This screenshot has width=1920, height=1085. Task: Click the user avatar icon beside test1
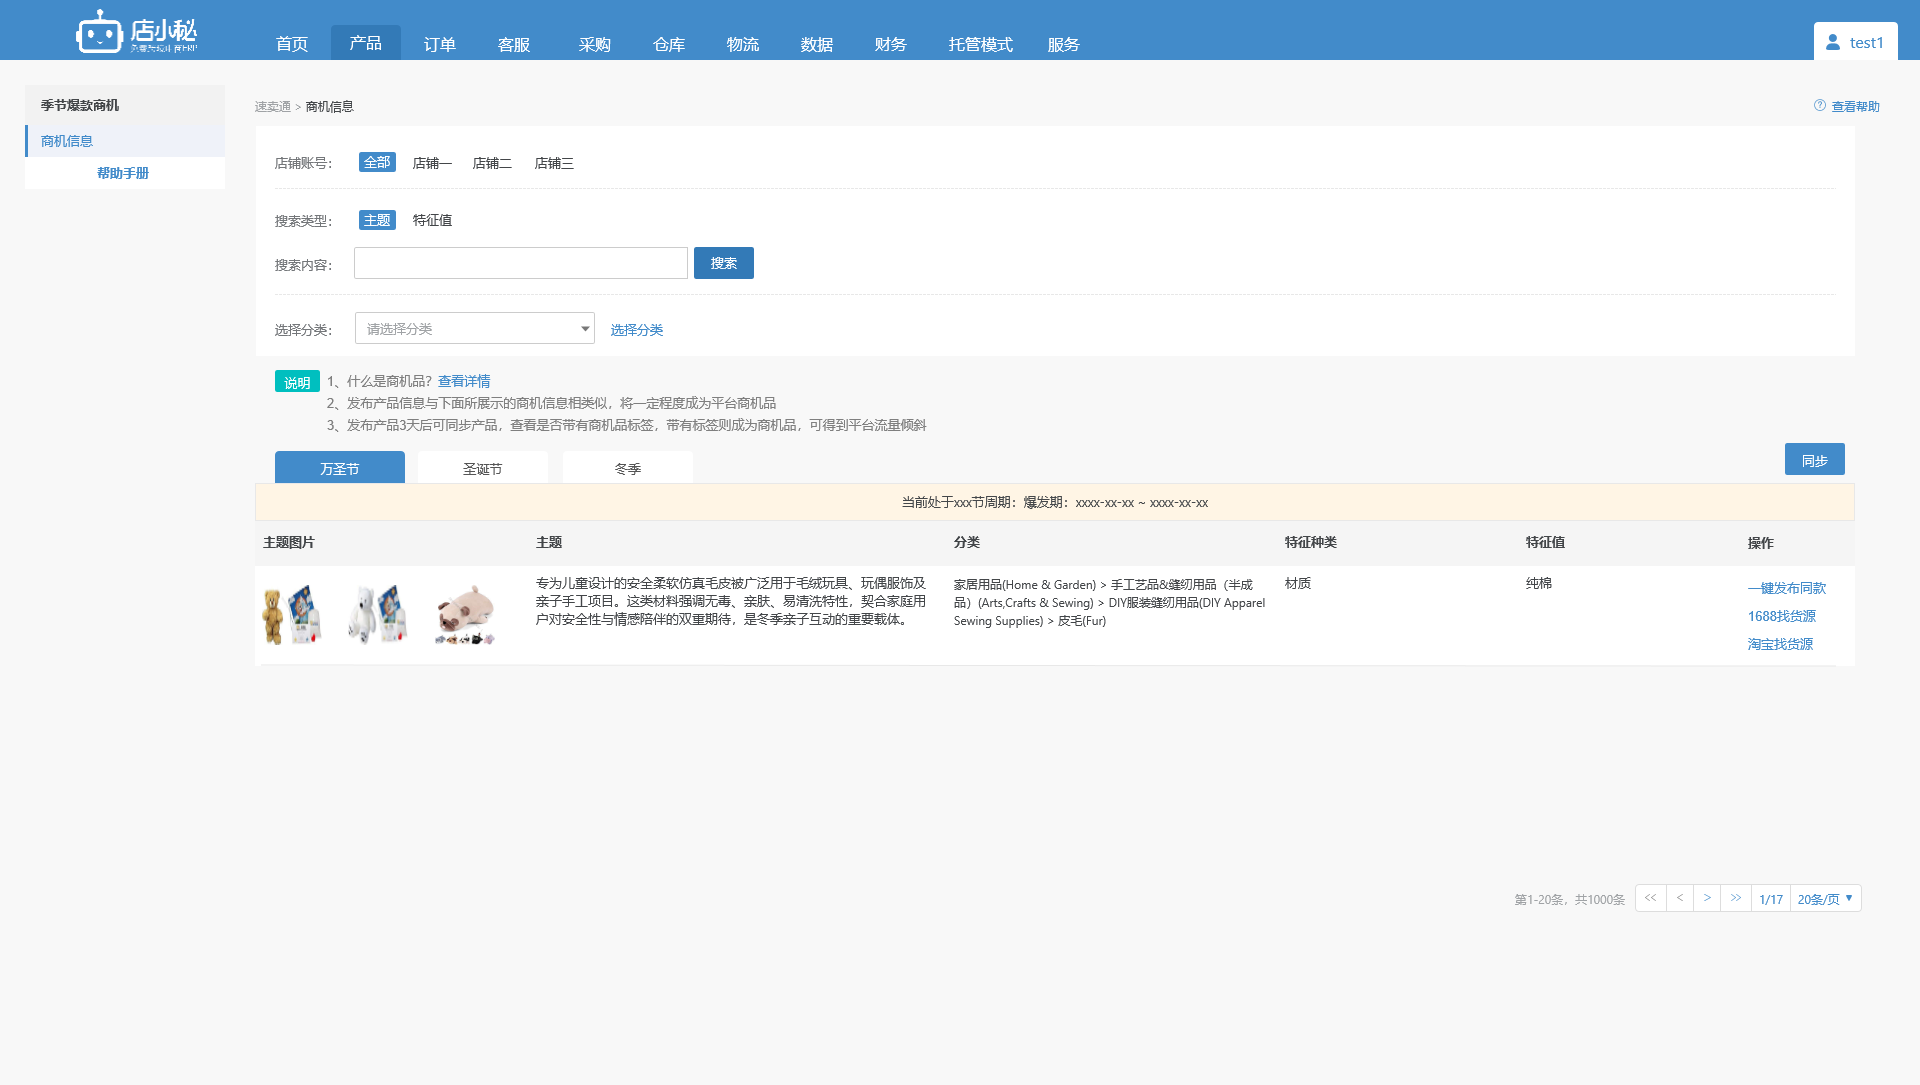(1833, 42)
